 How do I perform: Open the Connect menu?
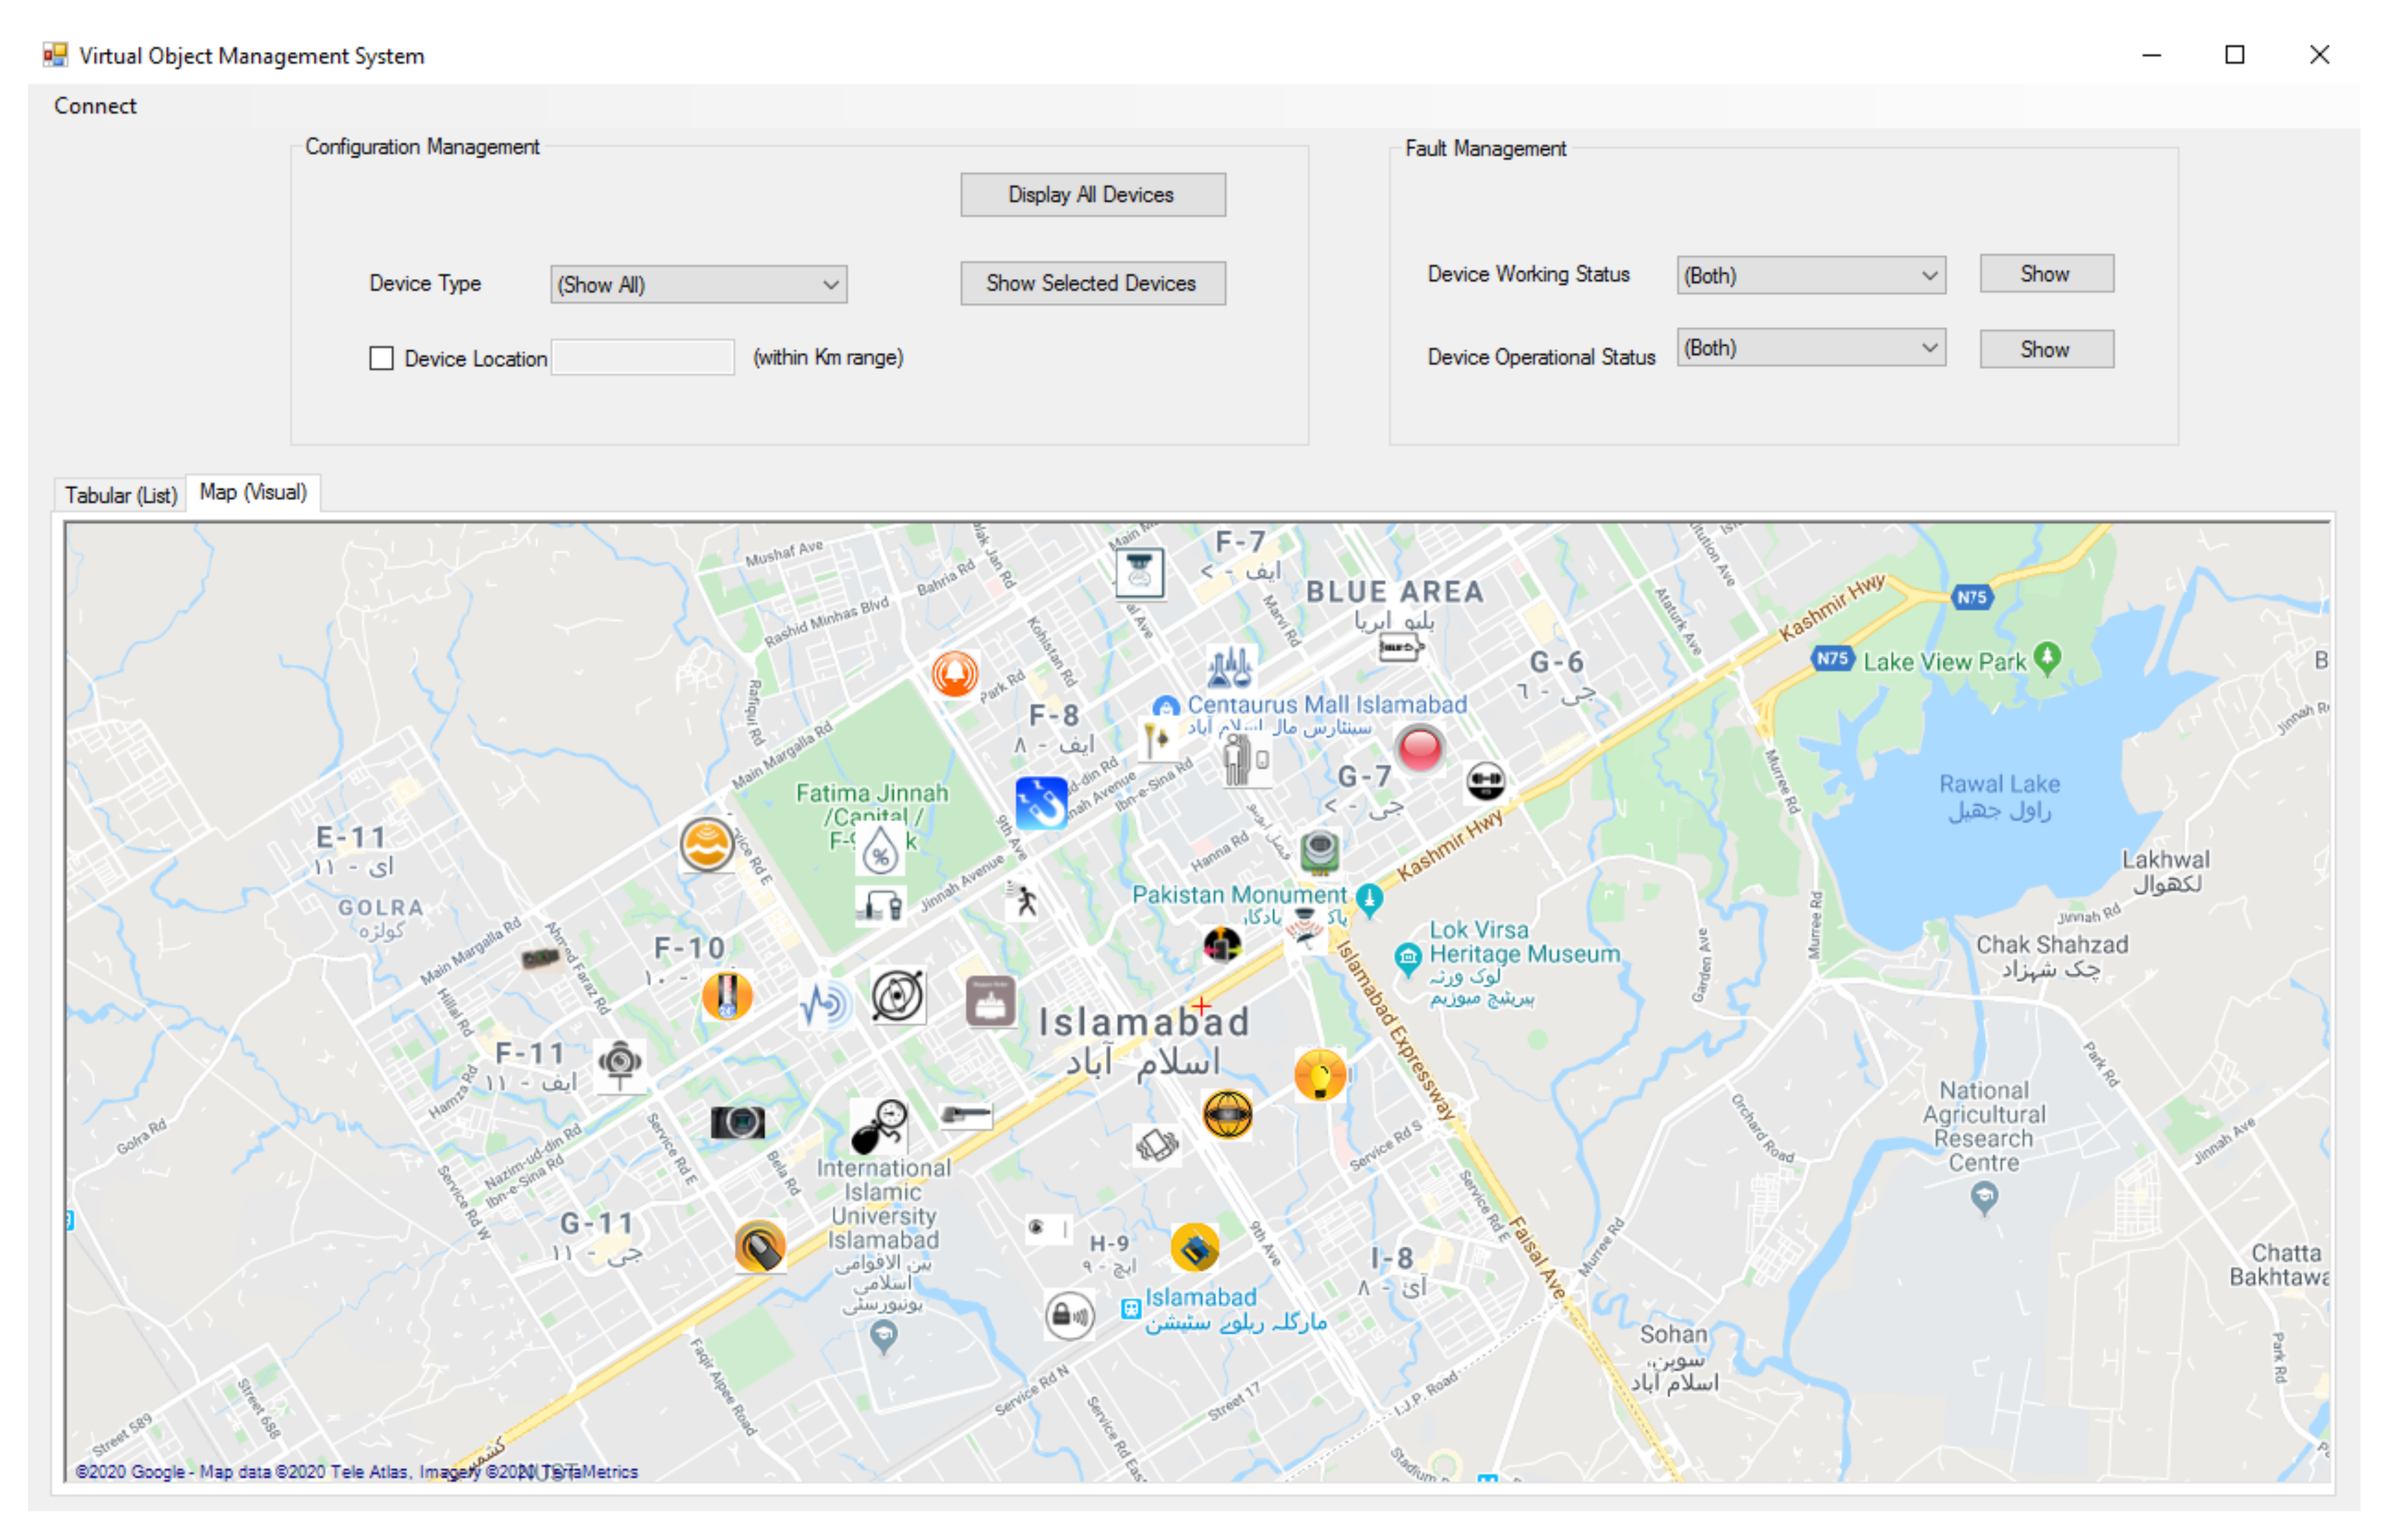pyautogui.click(x=95, y=106)
